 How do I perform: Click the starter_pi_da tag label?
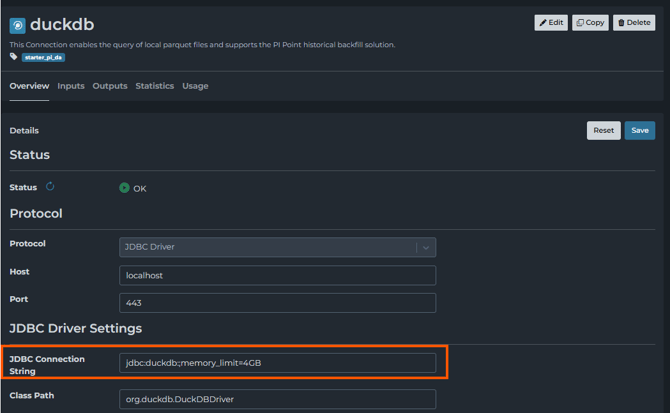point(43,57)
